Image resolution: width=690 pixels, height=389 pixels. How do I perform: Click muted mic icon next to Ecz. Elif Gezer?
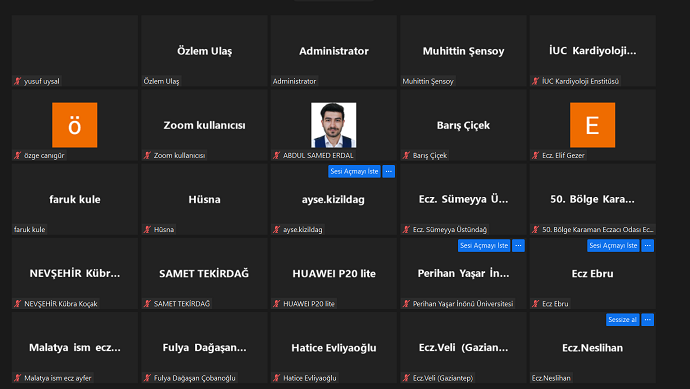click(x=536, y=155)
